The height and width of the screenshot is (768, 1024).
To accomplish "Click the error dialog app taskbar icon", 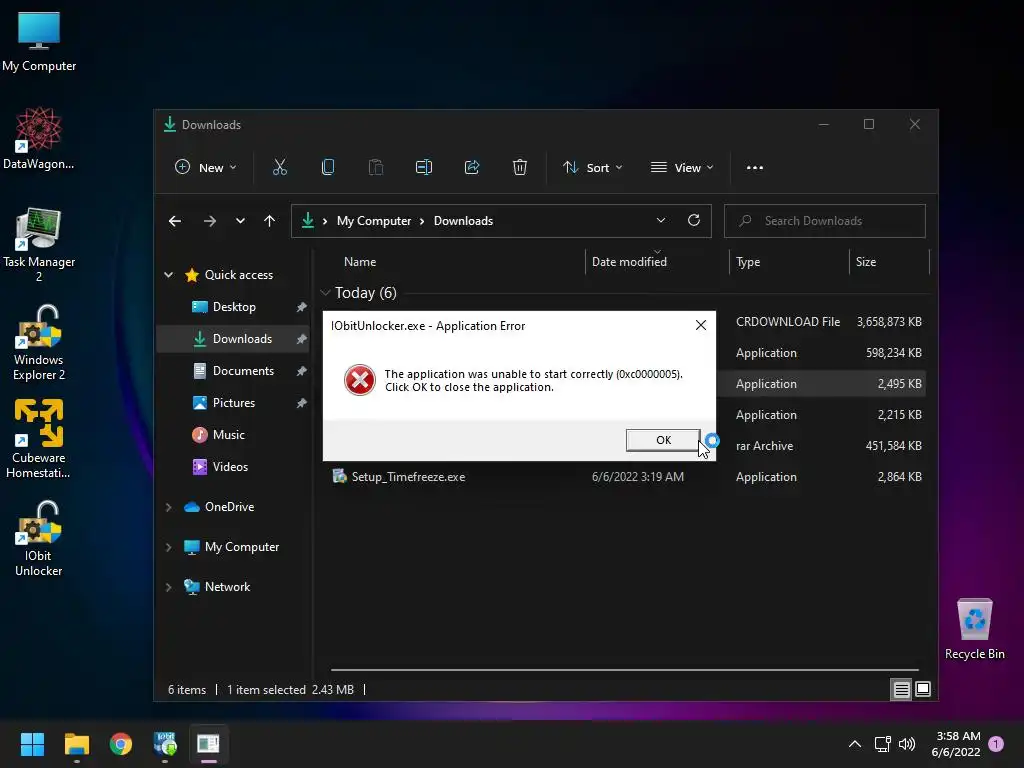I will pos(208,744).
